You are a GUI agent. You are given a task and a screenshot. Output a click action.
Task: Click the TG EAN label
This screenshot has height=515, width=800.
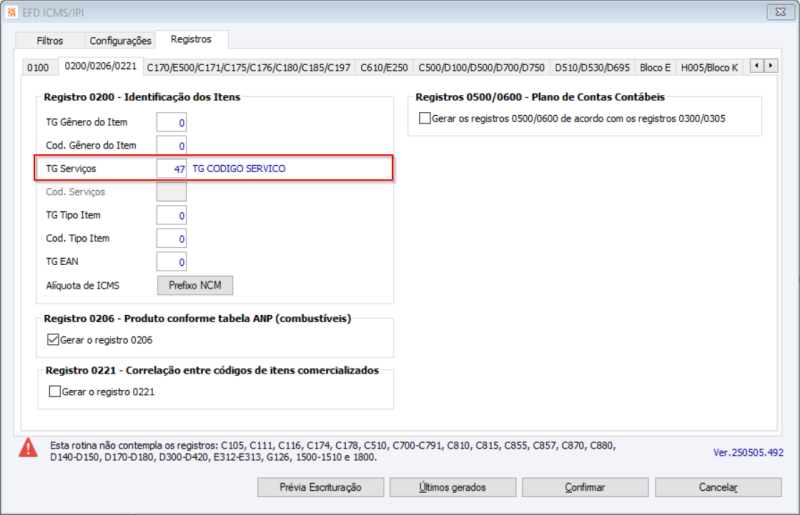[x=62, y=261]
